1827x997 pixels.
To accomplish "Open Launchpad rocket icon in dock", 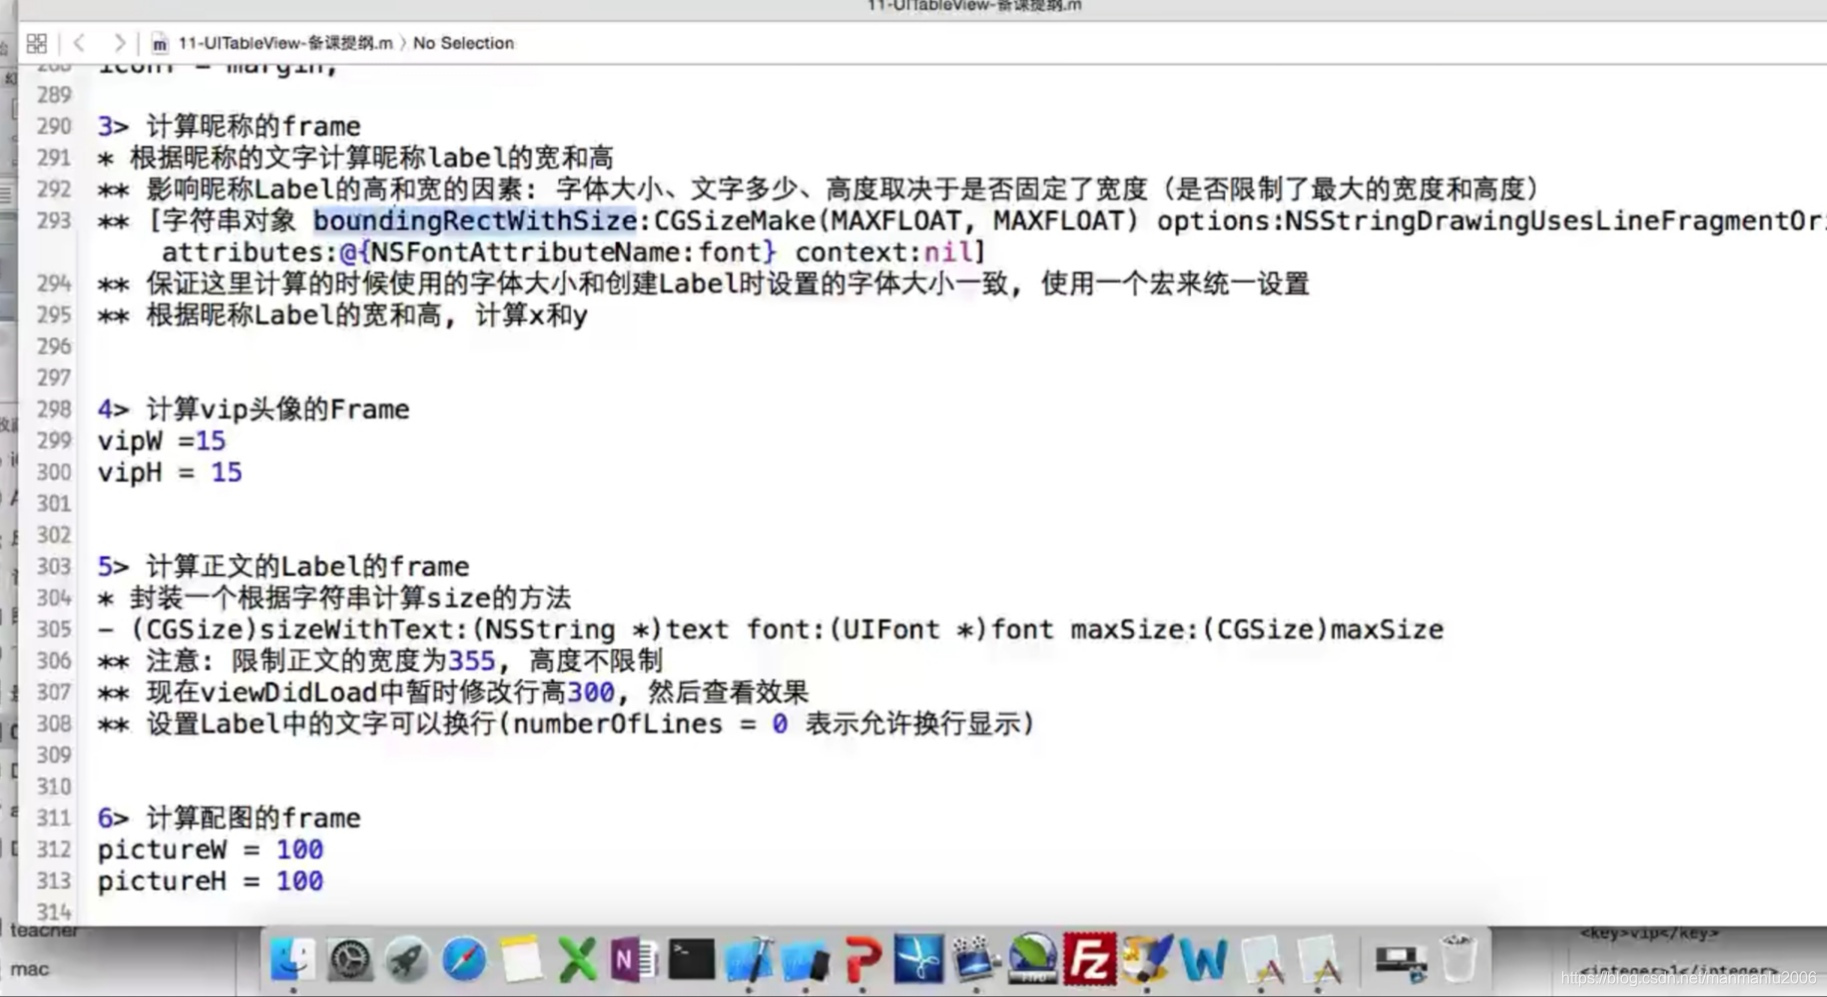I will (407, 960).
